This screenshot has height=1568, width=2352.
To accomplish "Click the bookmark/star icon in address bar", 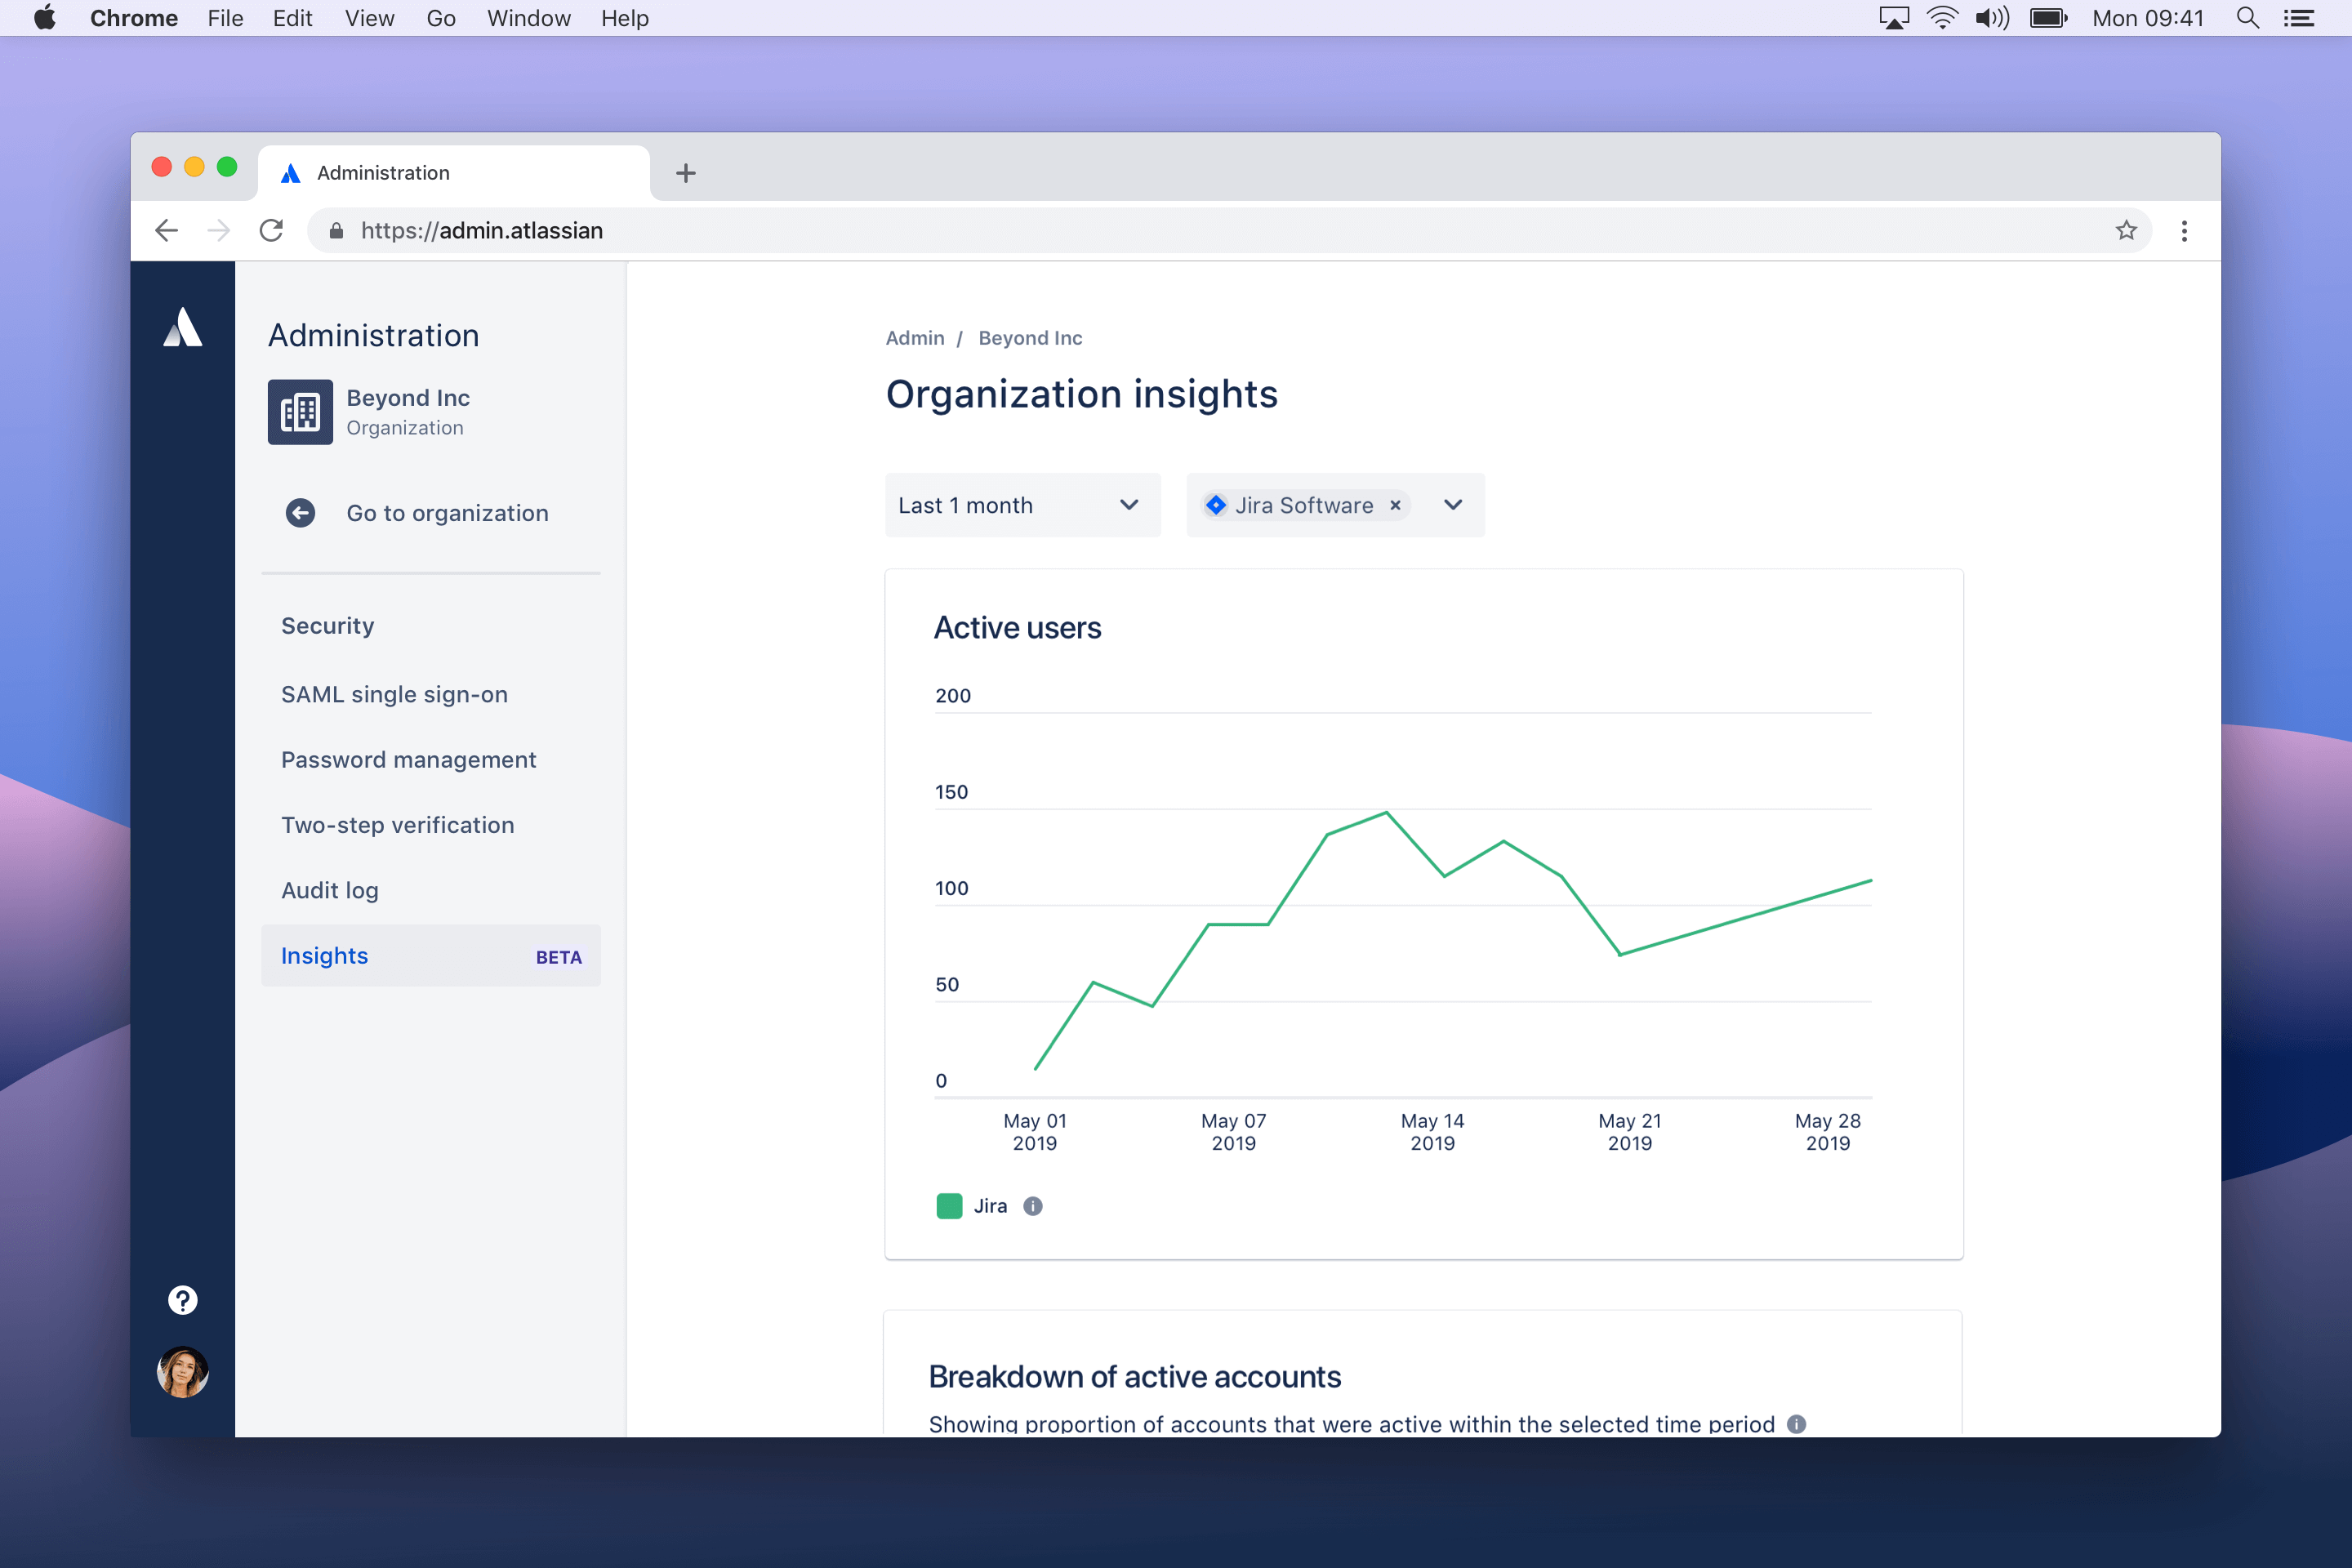I will pos(2127,229).
